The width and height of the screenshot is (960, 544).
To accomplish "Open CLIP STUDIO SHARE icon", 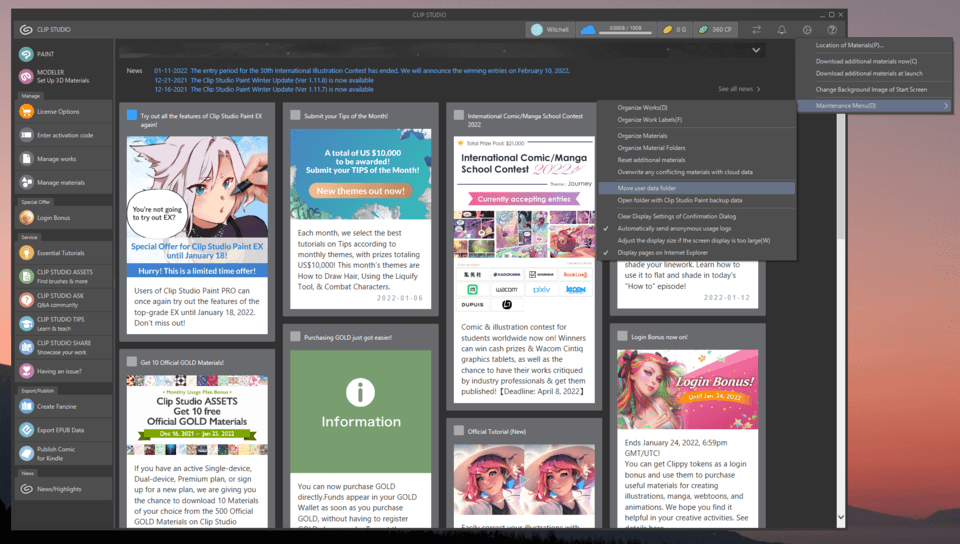I will pyautogui.click(x=26, y=348).
